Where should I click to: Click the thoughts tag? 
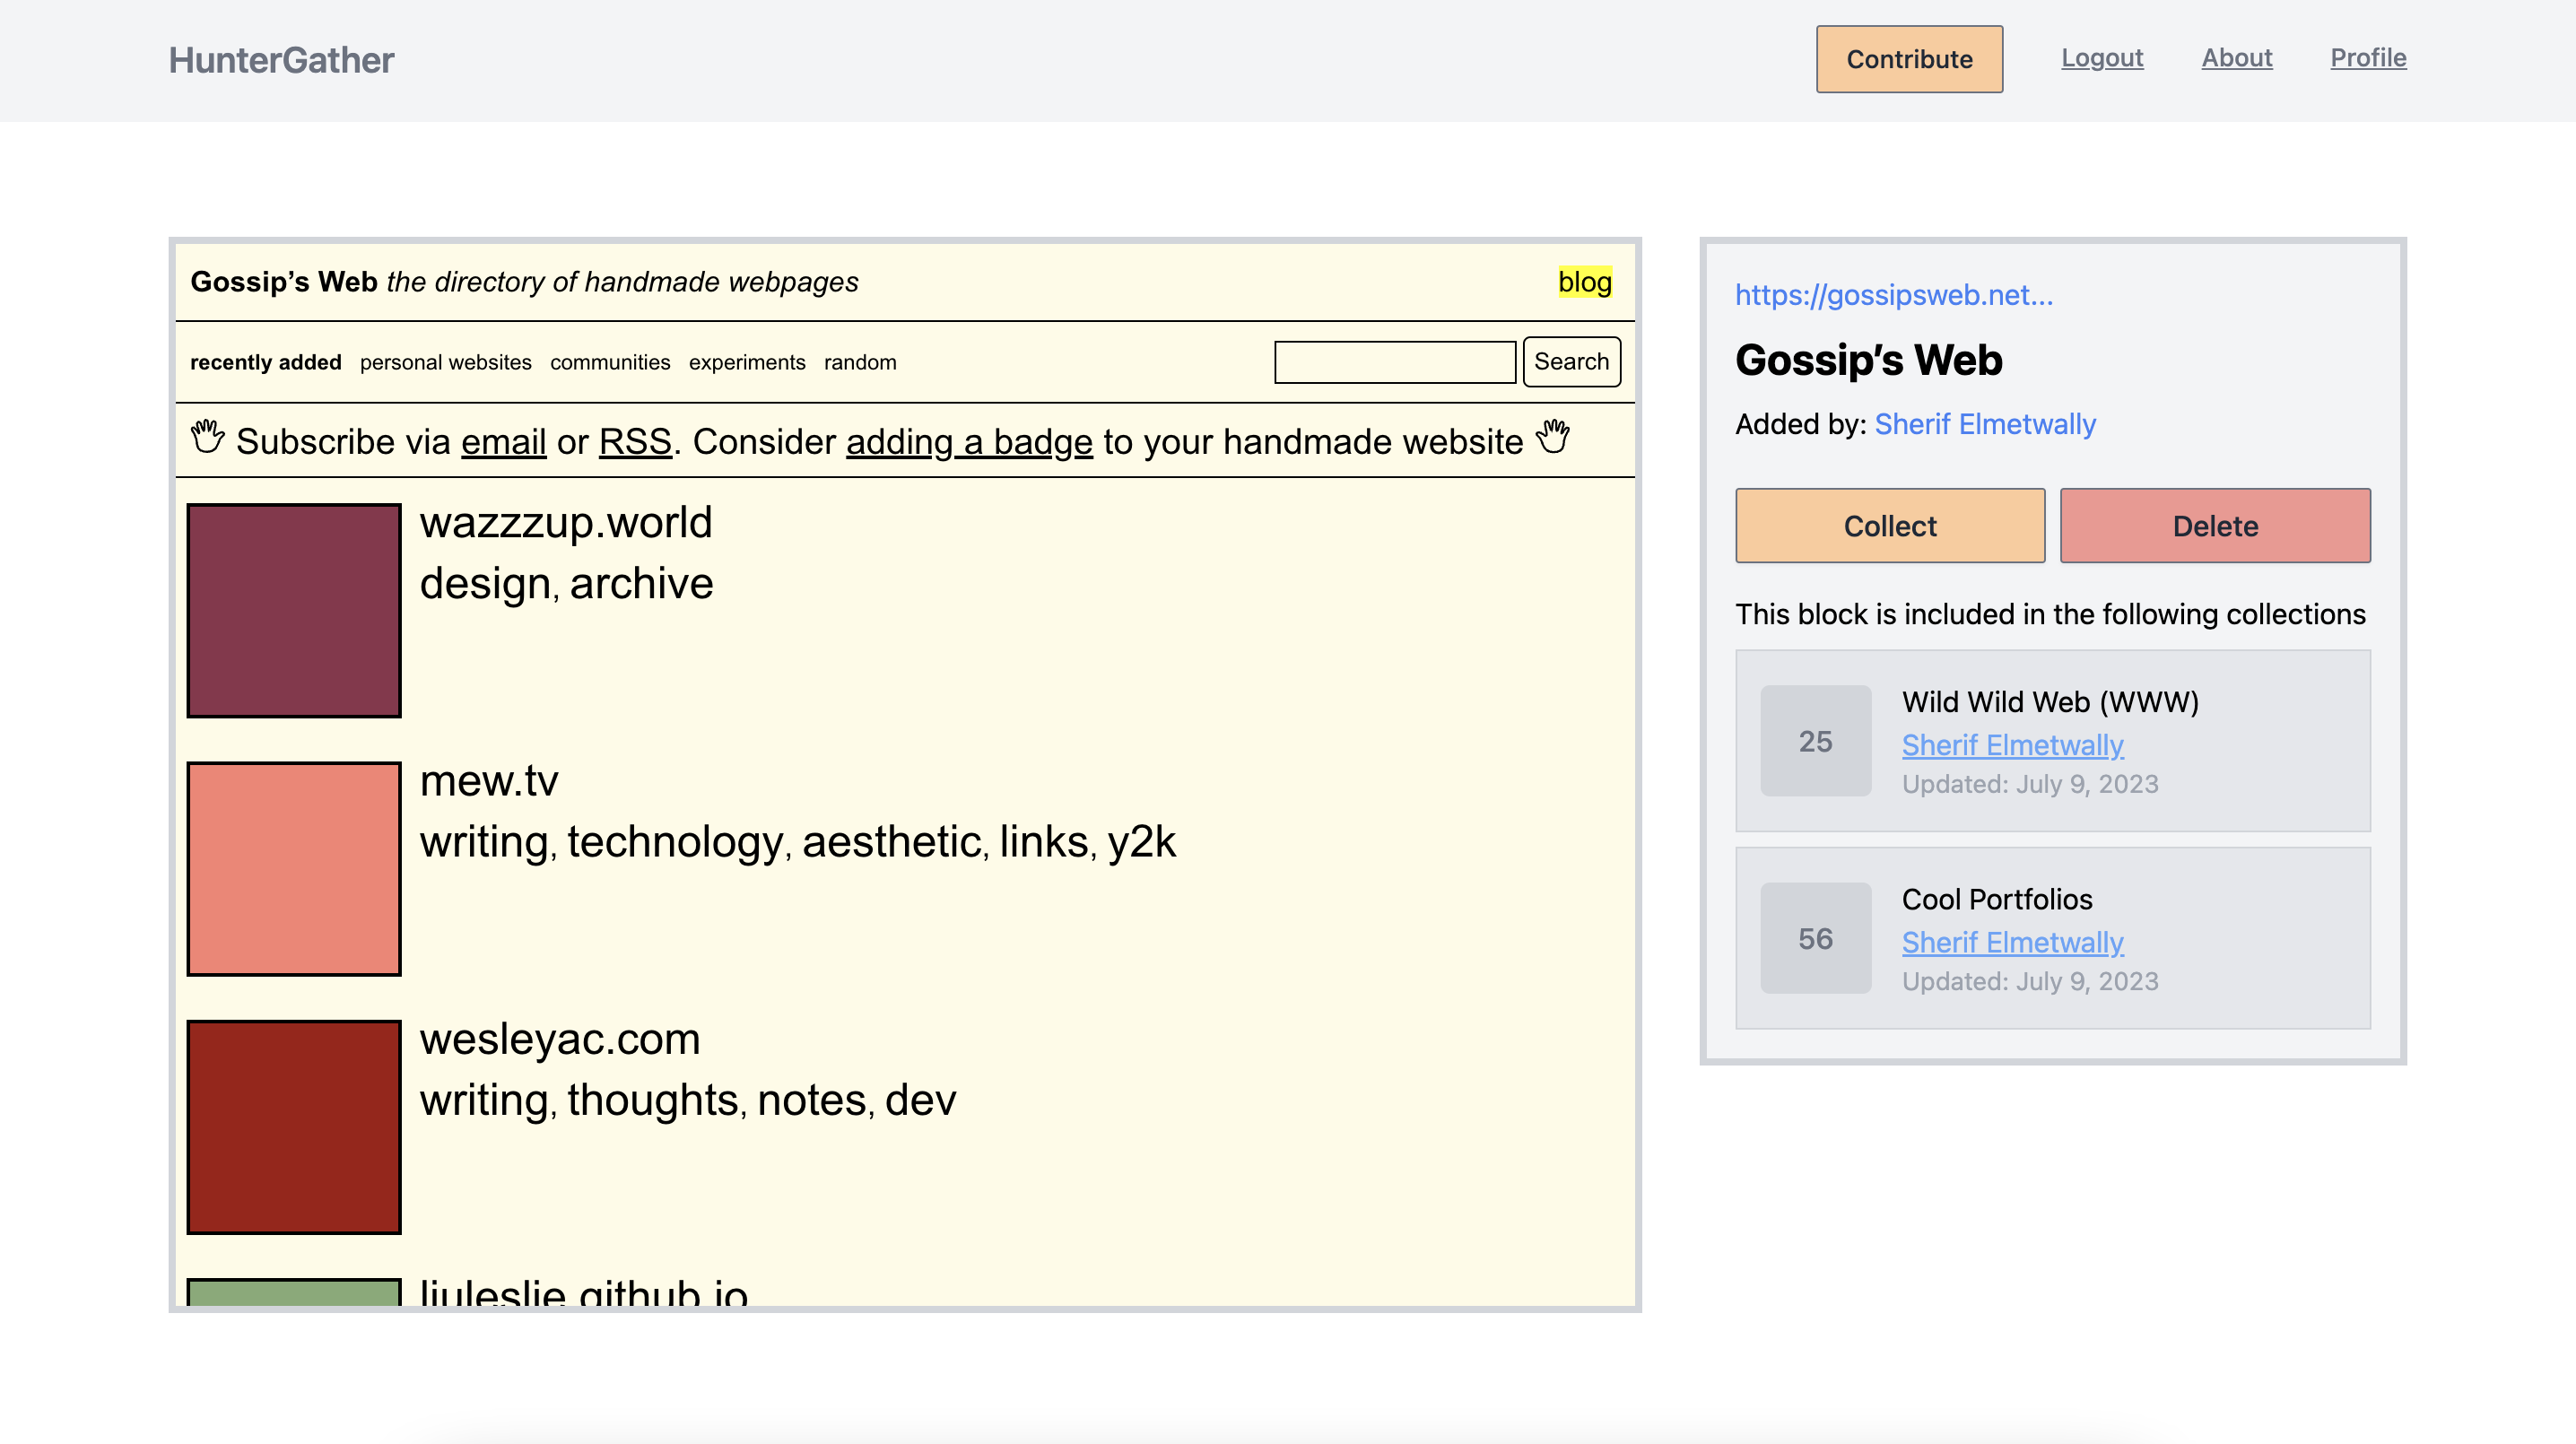pos(653,1101)
